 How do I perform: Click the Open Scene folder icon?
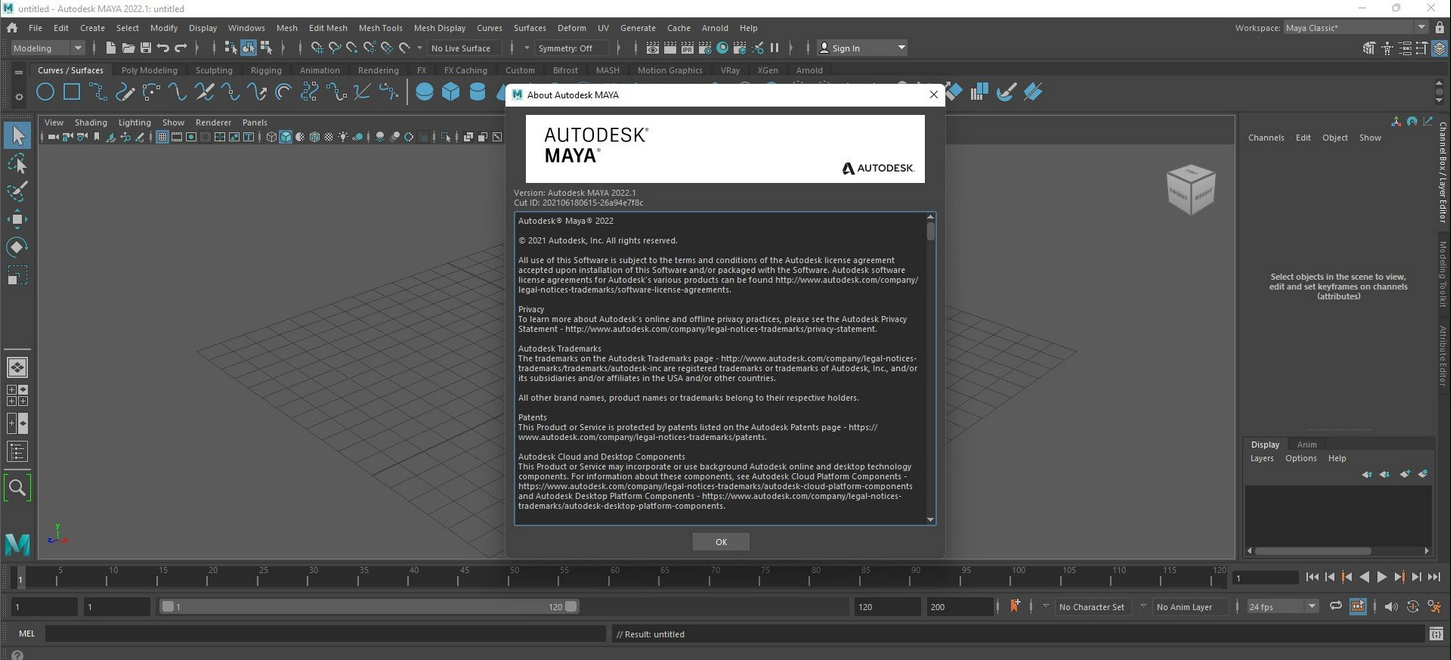pyautogui.click(x=128, y=48)
